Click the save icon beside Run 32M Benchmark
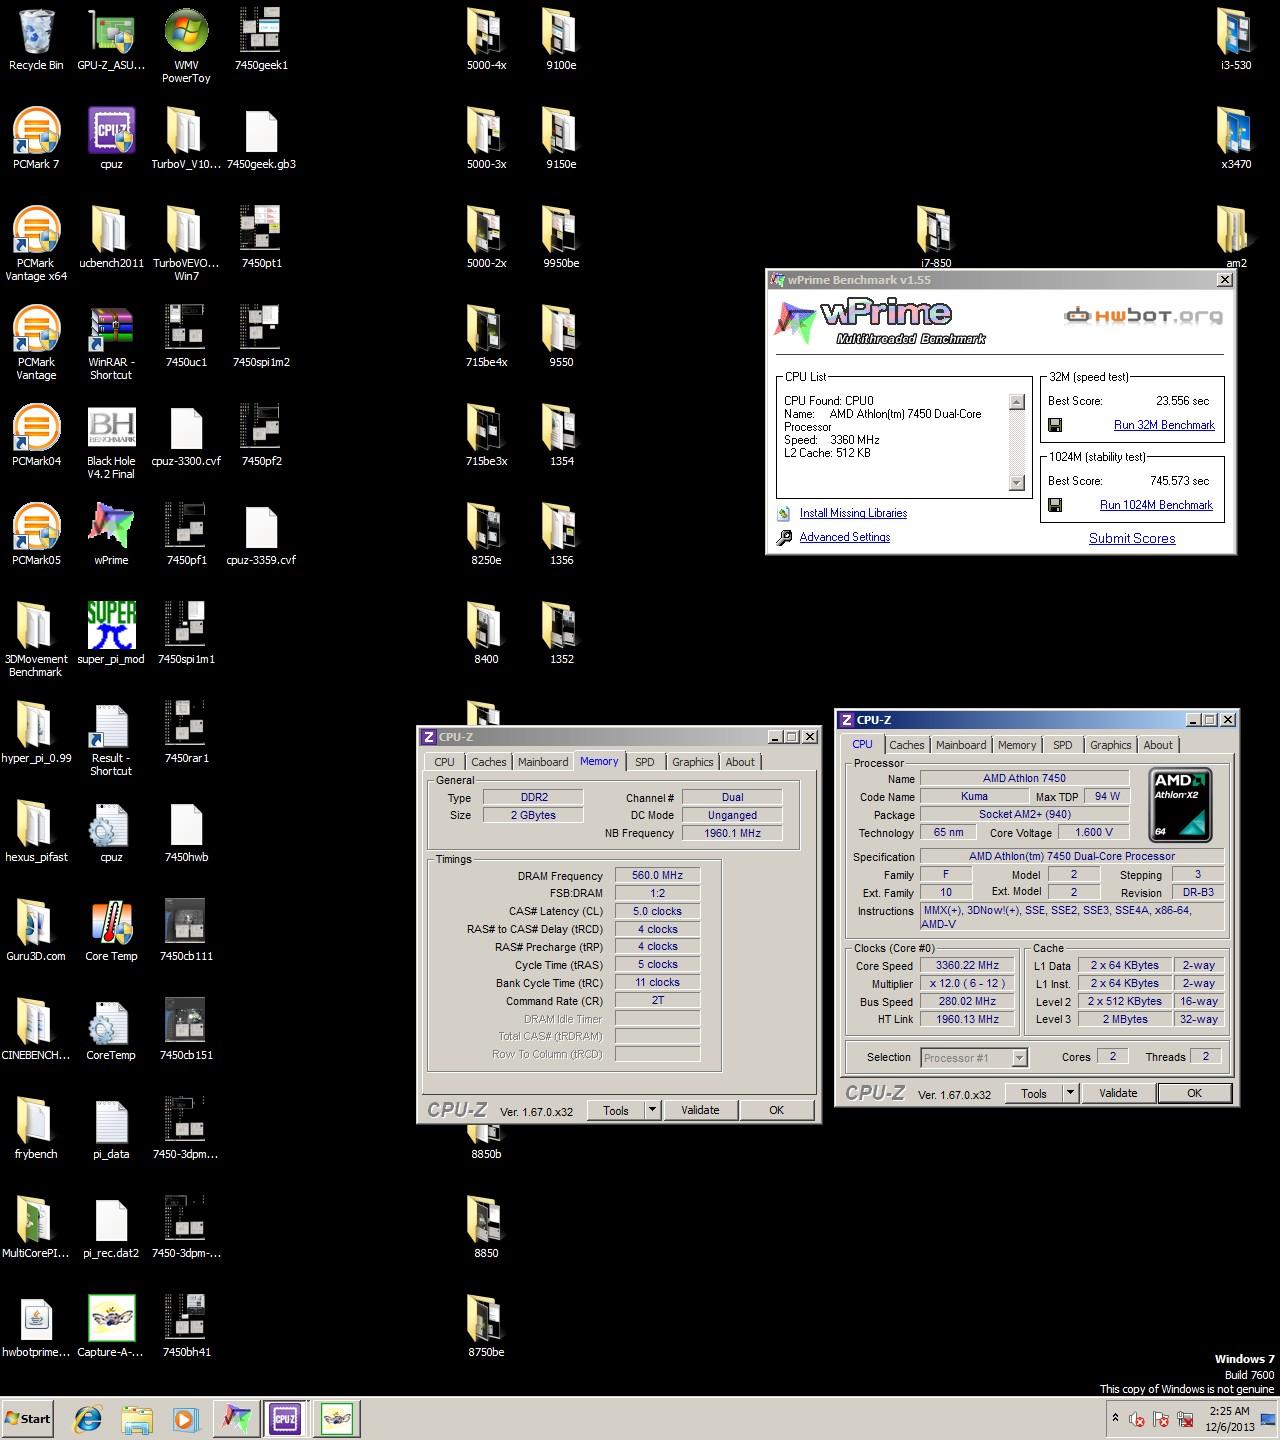Viewport: 1280px width, 1440px height. (x=1055, y=425)
